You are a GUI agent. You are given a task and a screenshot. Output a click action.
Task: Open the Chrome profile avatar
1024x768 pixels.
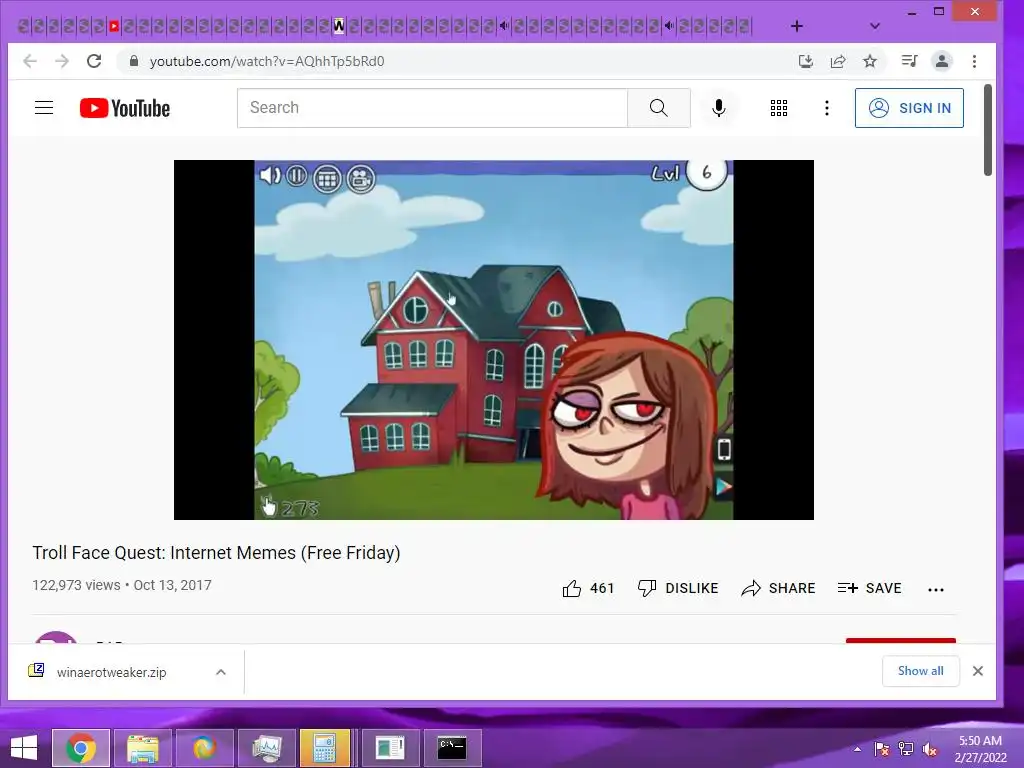point(942,61)
